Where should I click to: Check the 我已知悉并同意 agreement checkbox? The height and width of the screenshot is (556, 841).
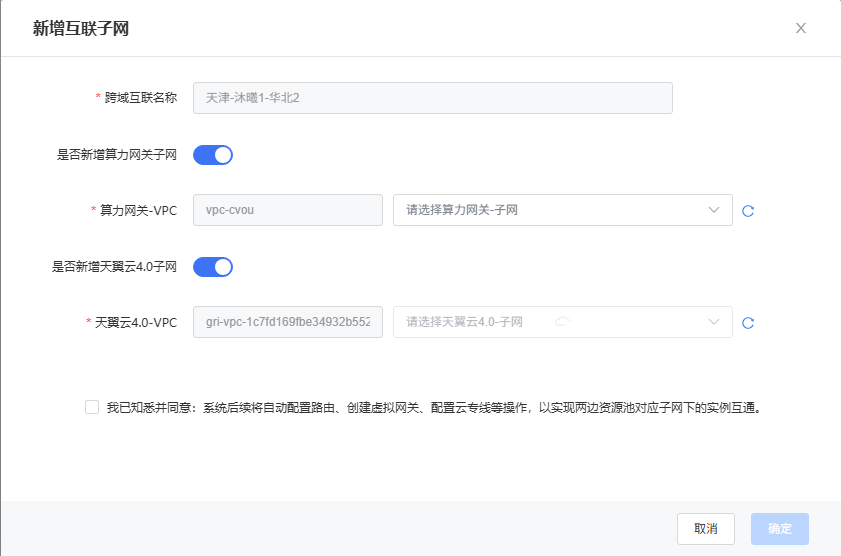coord(92,407)
